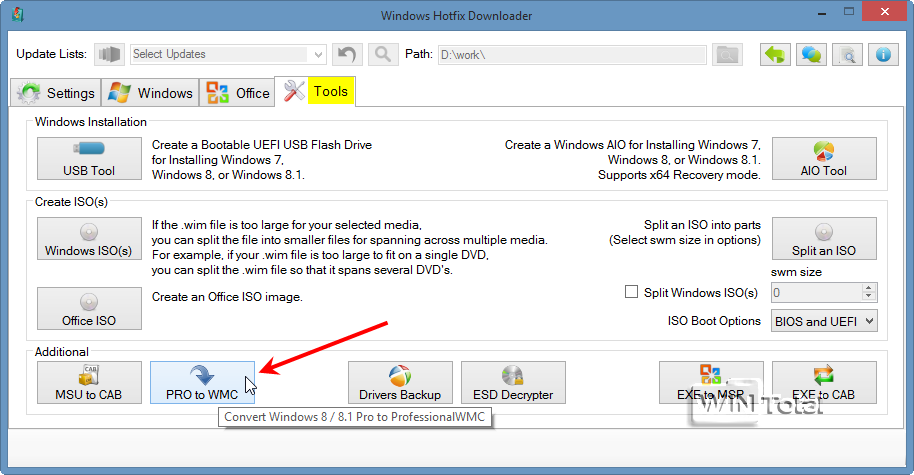Open the Select Updates dropdown
Viewport: 914px width, 475px height.
[228, 54]
